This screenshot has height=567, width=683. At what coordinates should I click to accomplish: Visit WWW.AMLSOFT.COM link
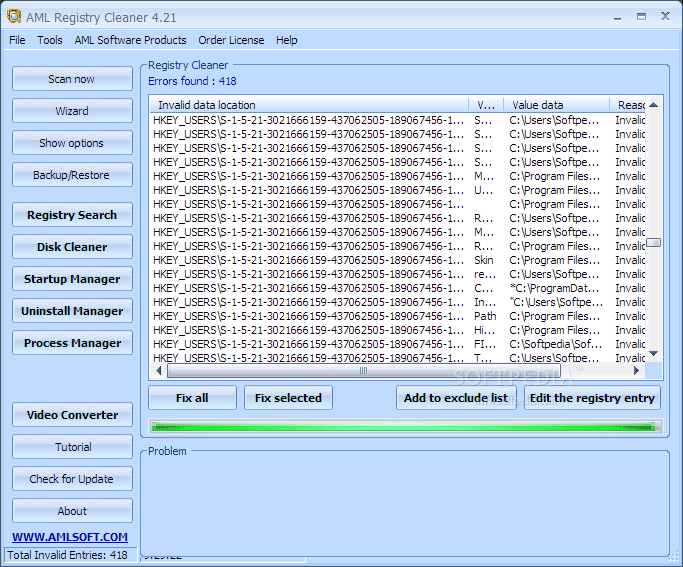(x=70, y=537)
